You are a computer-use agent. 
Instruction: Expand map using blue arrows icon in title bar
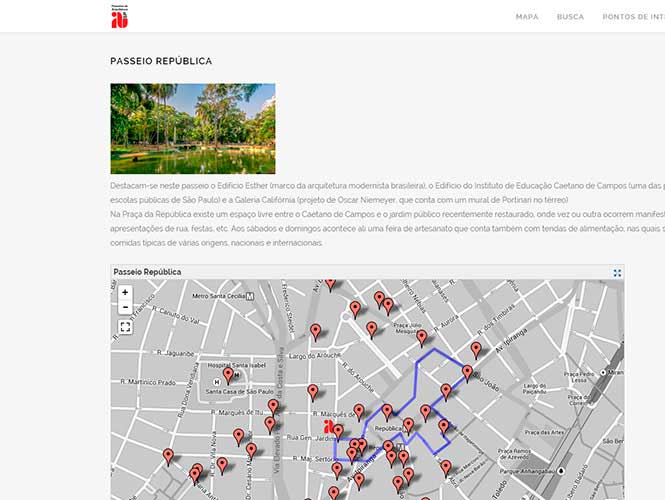617,273
